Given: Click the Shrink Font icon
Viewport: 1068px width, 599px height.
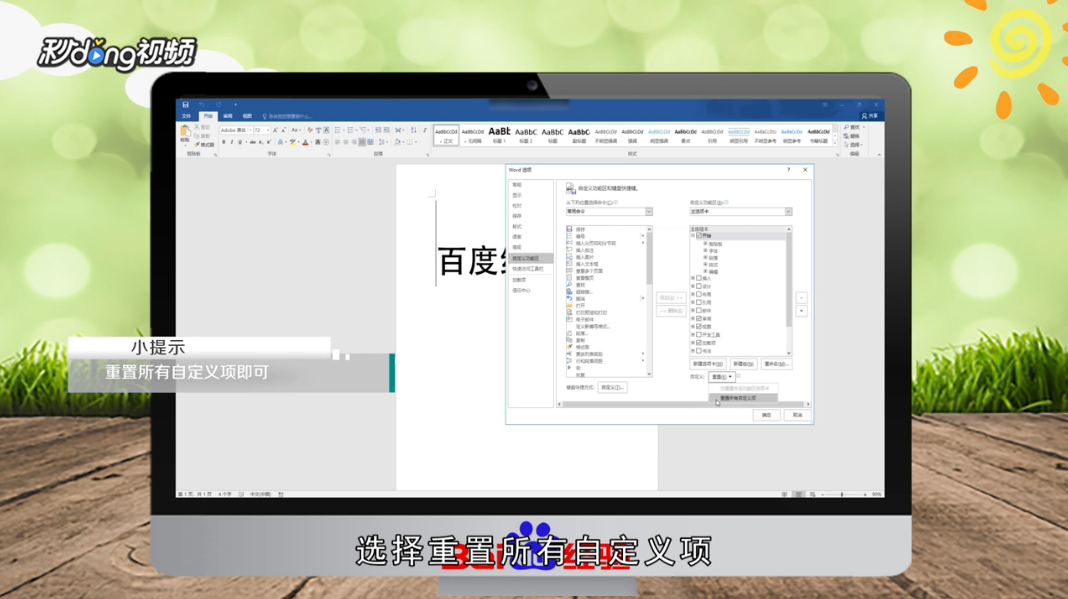Looking at the screenshot, I should (x=283, y=130).
